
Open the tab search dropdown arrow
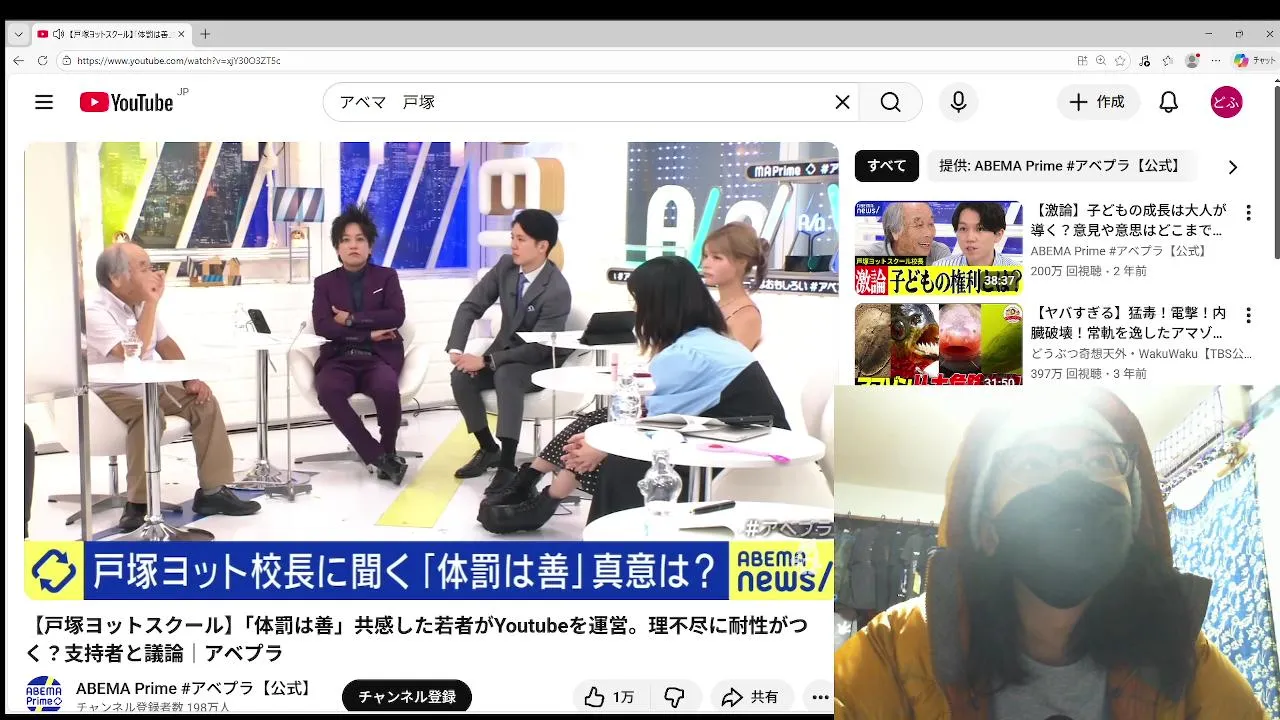coord(18,34)
